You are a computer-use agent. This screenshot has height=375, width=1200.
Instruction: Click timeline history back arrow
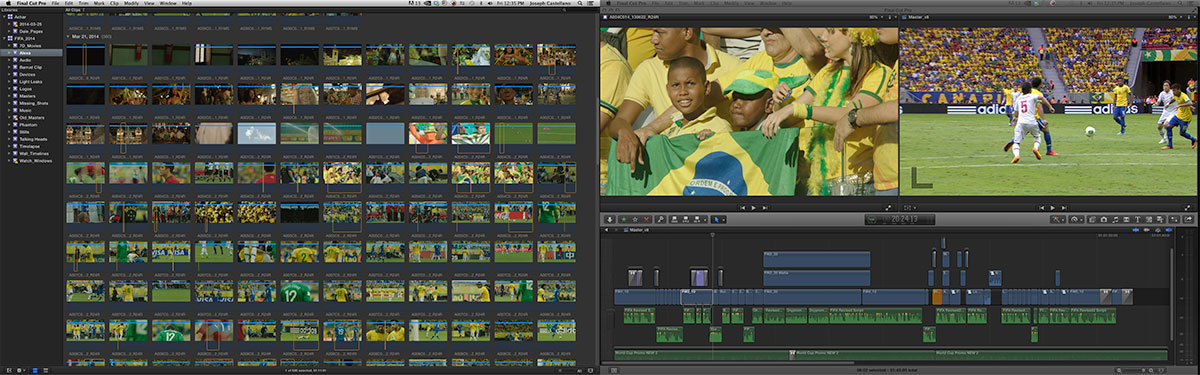click(606, 230)
